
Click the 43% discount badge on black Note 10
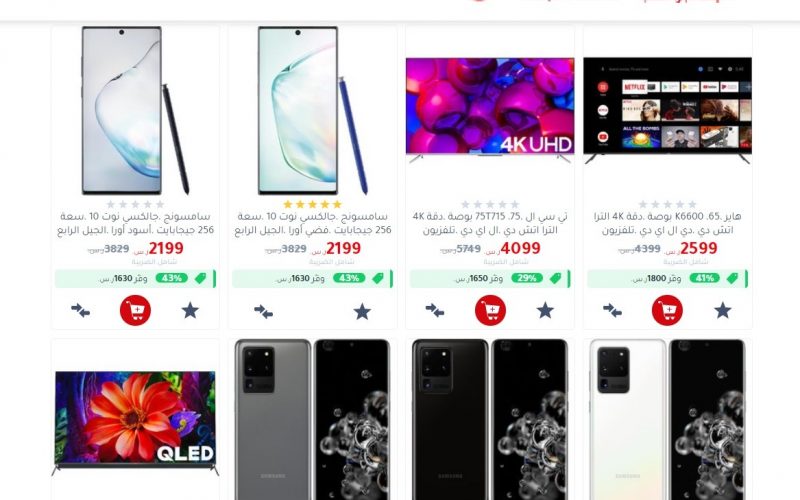[x=171, y=278]
